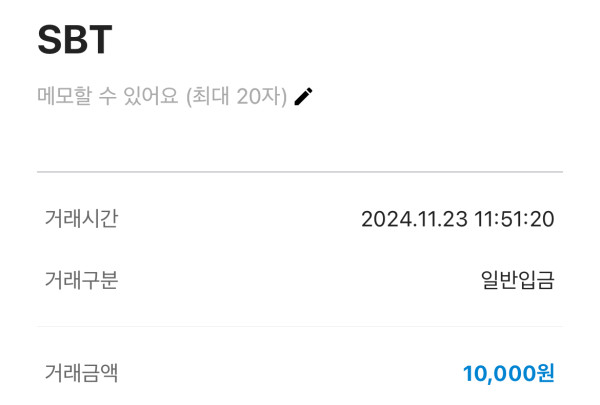The width and height of the screenshot is (600, 405).
Task: Click the letter S in SBT title
Action: point(50,40)
